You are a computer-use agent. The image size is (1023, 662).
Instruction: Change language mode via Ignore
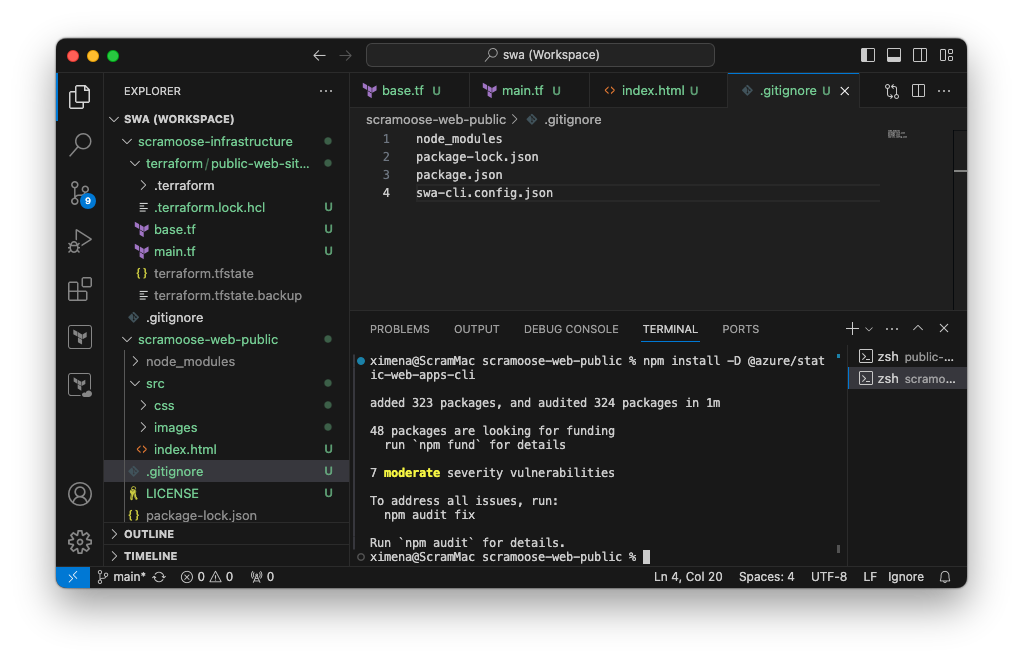[x=906, y=577]
